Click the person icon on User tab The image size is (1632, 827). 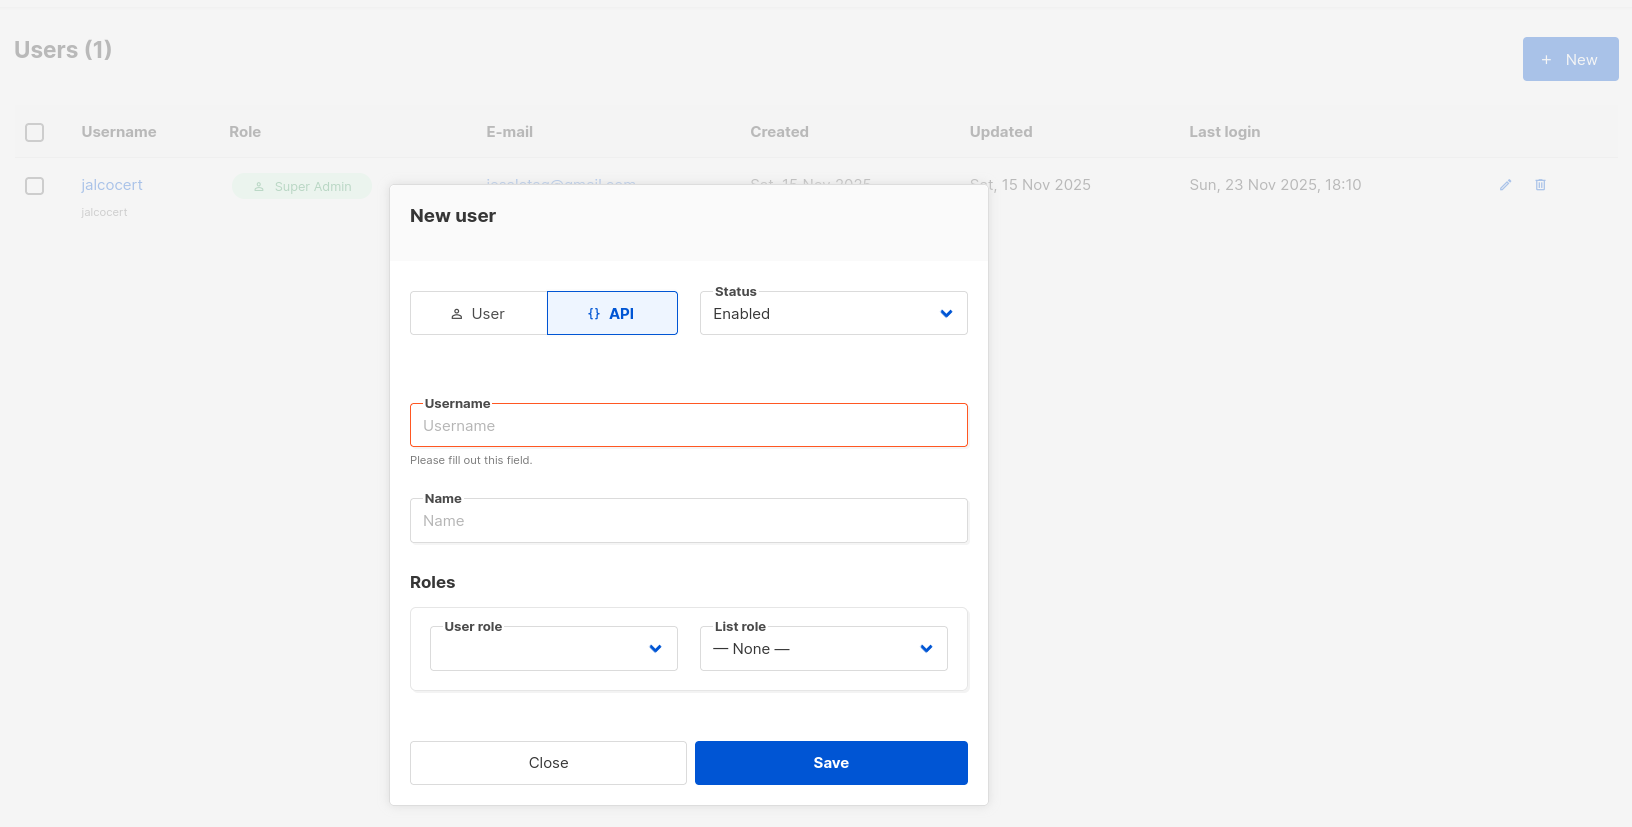(457, 314)
